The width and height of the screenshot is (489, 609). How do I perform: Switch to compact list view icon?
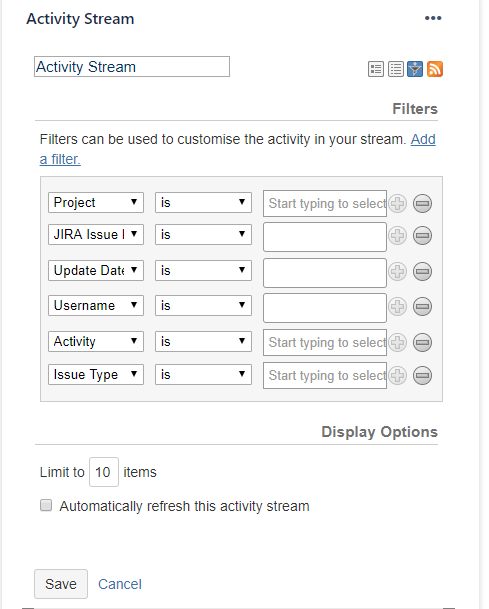(395, 69)
